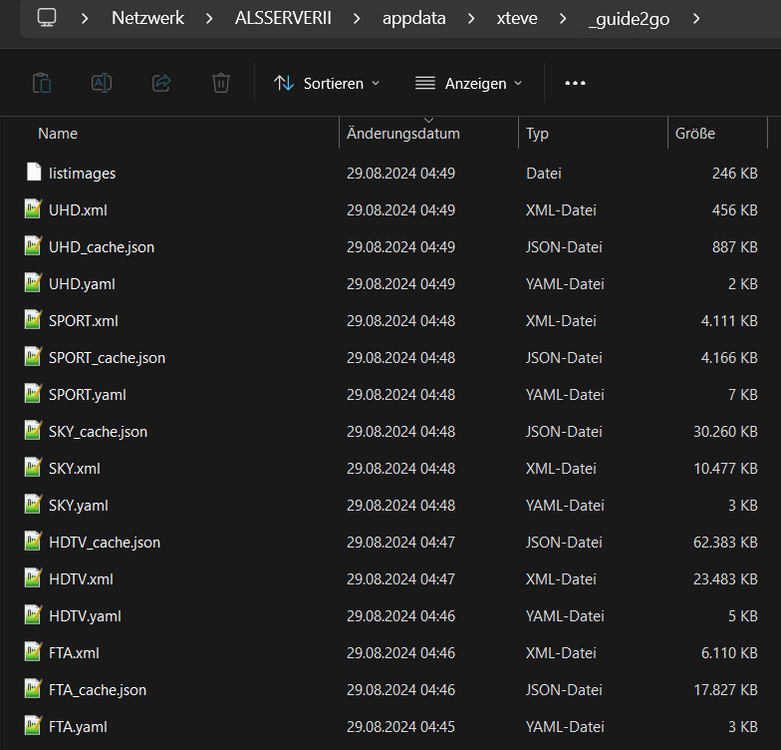This screenshot has width=781, height=750.
Task: Expand the chevron after Netzwerk
Action: (209, 19)
